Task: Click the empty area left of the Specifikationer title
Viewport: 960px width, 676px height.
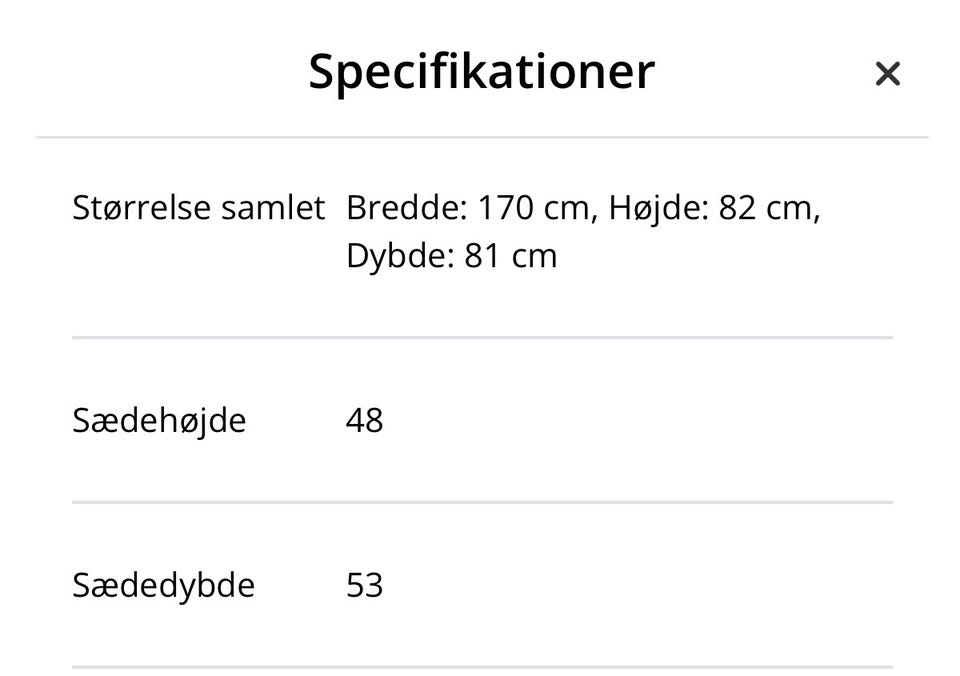Action: (x=150, y=70)
